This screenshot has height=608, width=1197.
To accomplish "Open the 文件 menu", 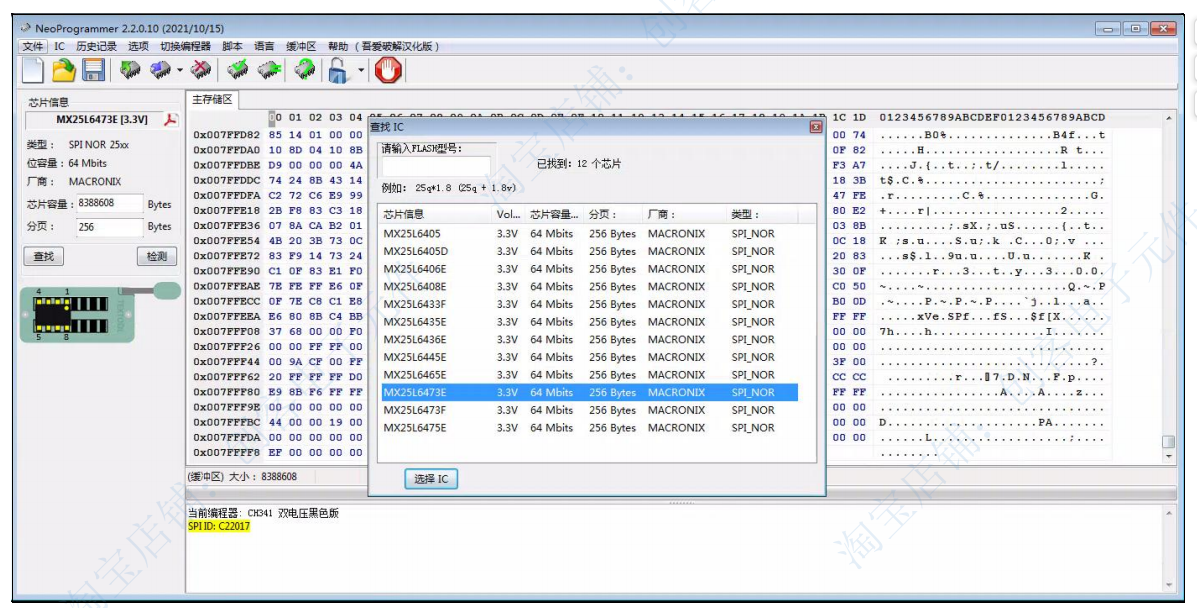I will (33, 46).
